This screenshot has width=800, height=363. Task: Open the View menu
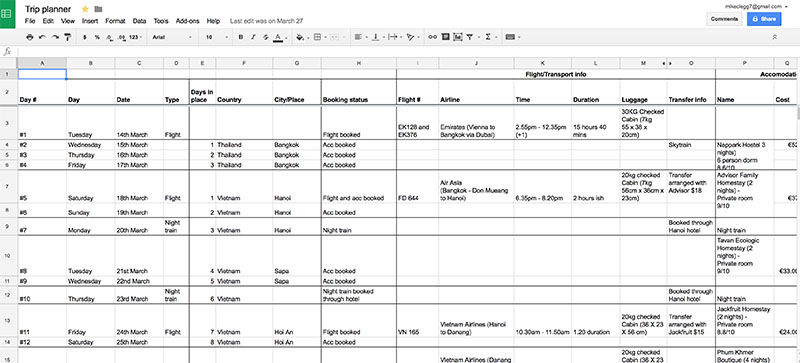(x=68, y=21)
